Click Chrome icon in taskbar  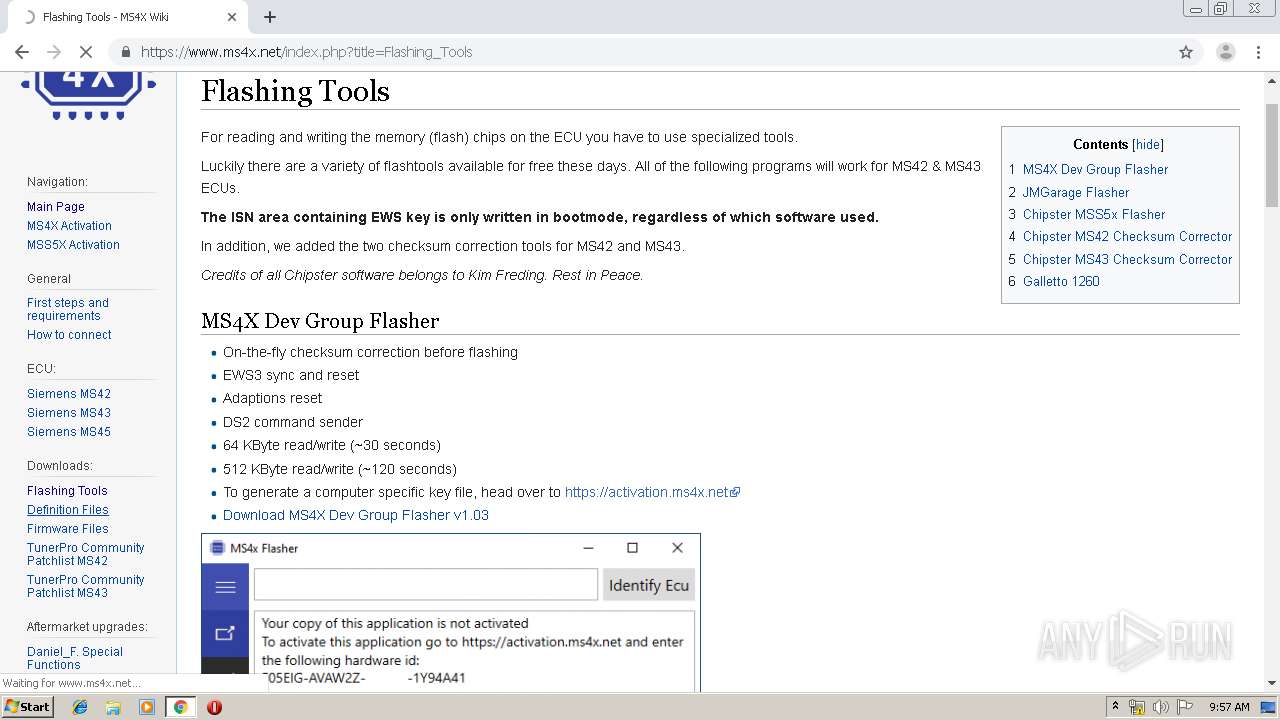[x=180, y=707]
